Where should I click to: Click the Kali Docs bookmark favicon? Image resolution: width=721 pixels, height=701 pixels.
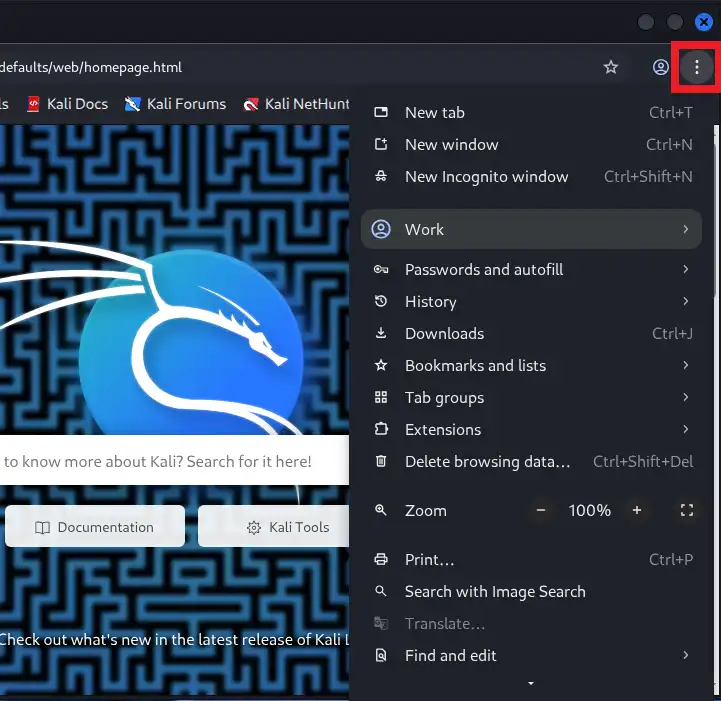click(x=33, y=104)
